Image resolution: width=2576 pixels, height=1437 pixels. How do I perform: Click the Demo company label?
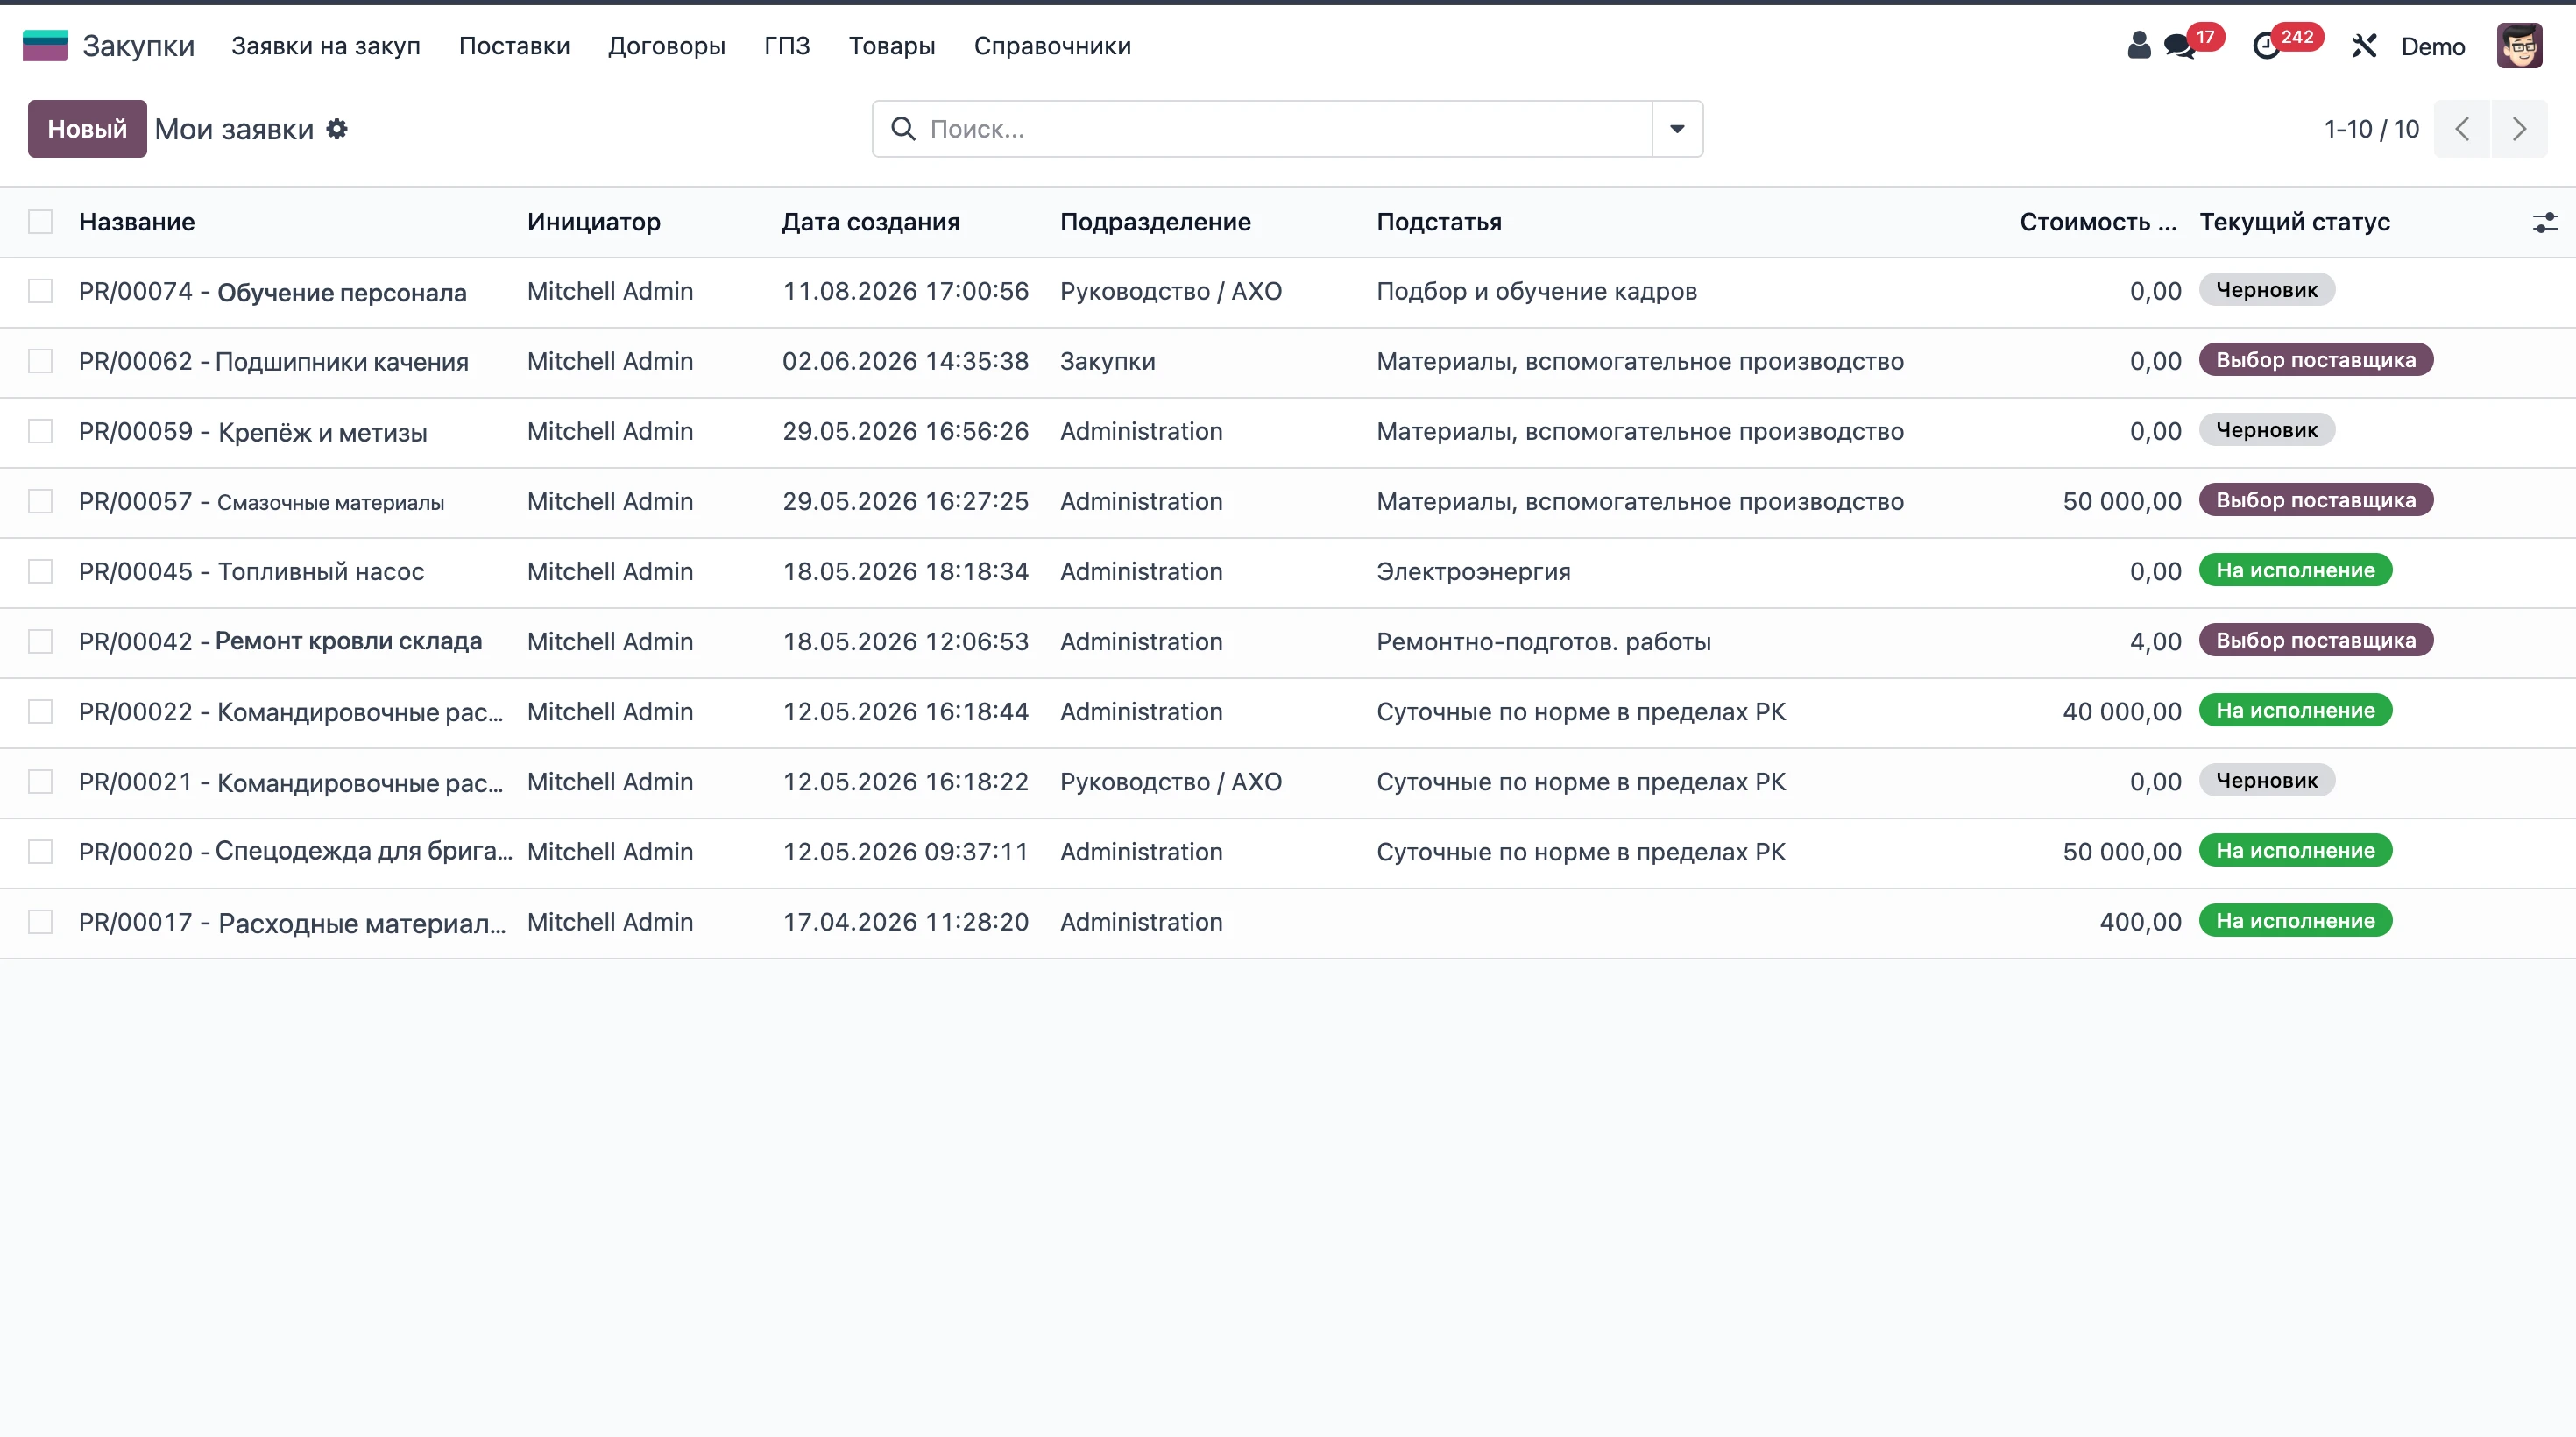click(2433, 46)
